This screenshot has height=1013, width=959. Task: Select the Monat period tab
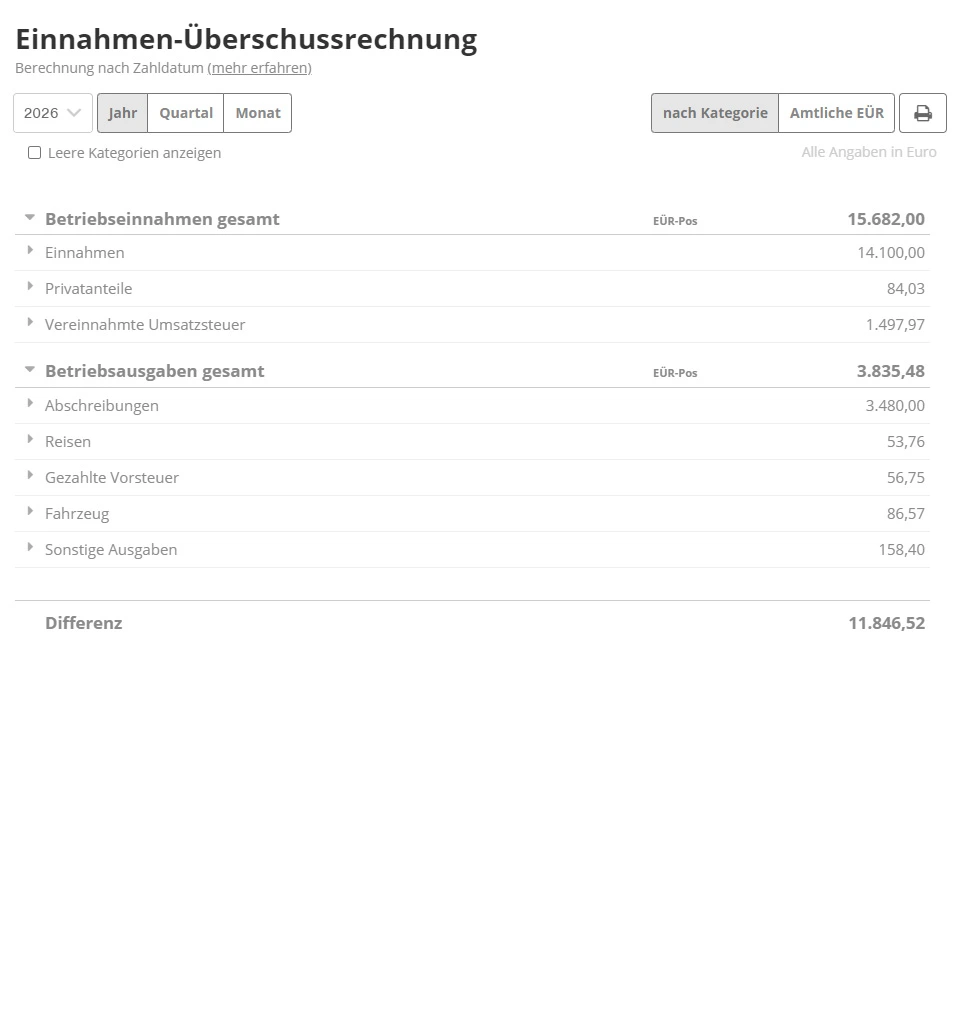(x=258, y=113)
